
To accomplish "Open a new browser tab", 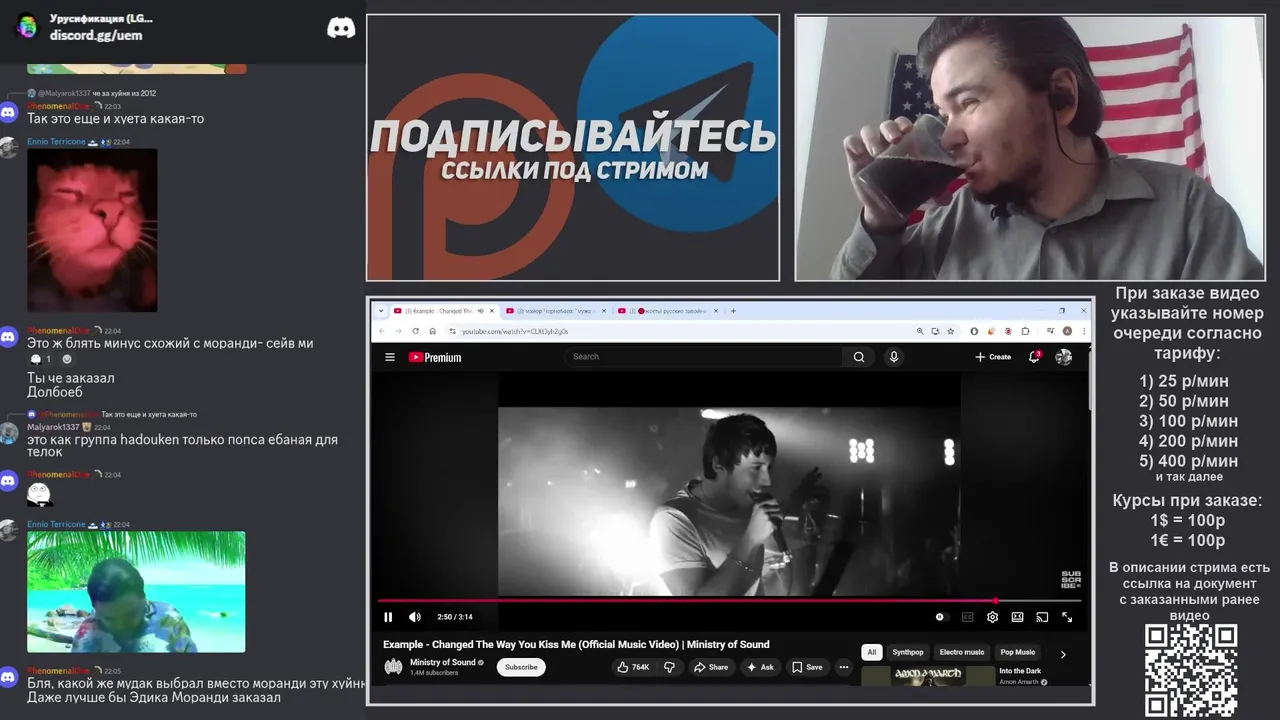I will click(733, 311).
